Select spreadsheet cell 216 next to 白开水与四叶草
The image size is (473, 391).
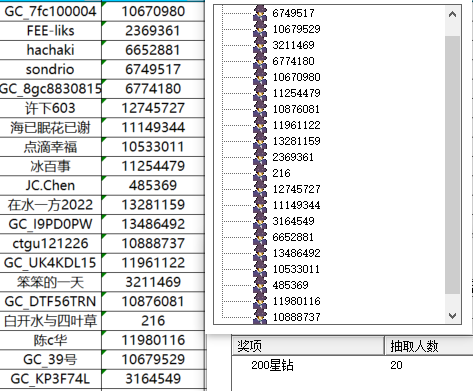(153, 321)
